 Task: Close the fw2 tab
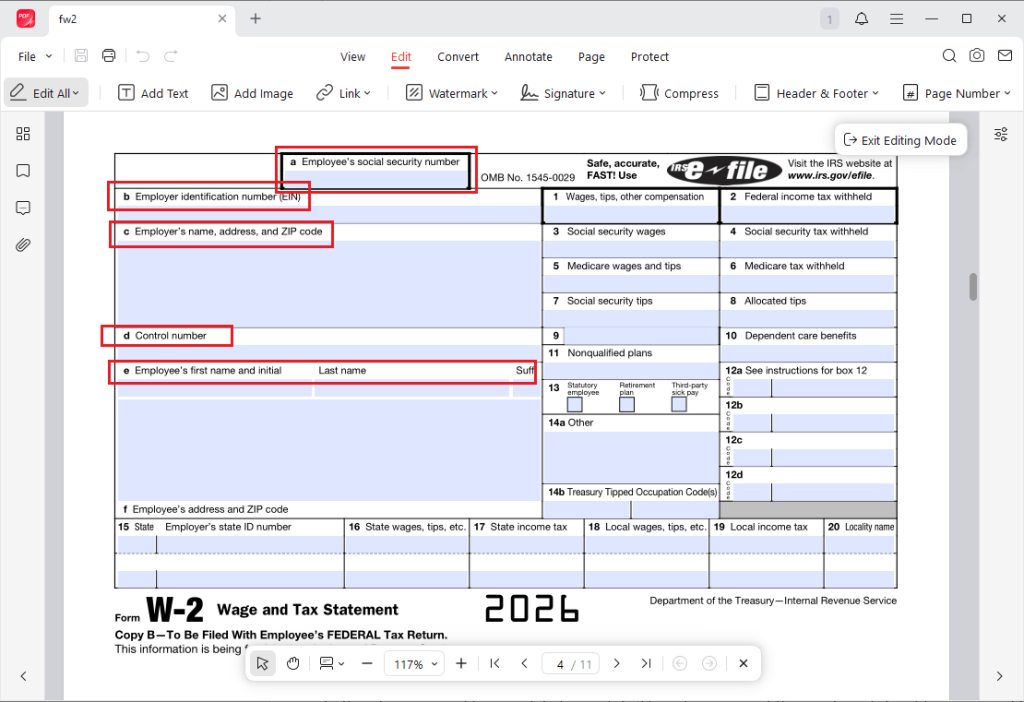point(222,19)
